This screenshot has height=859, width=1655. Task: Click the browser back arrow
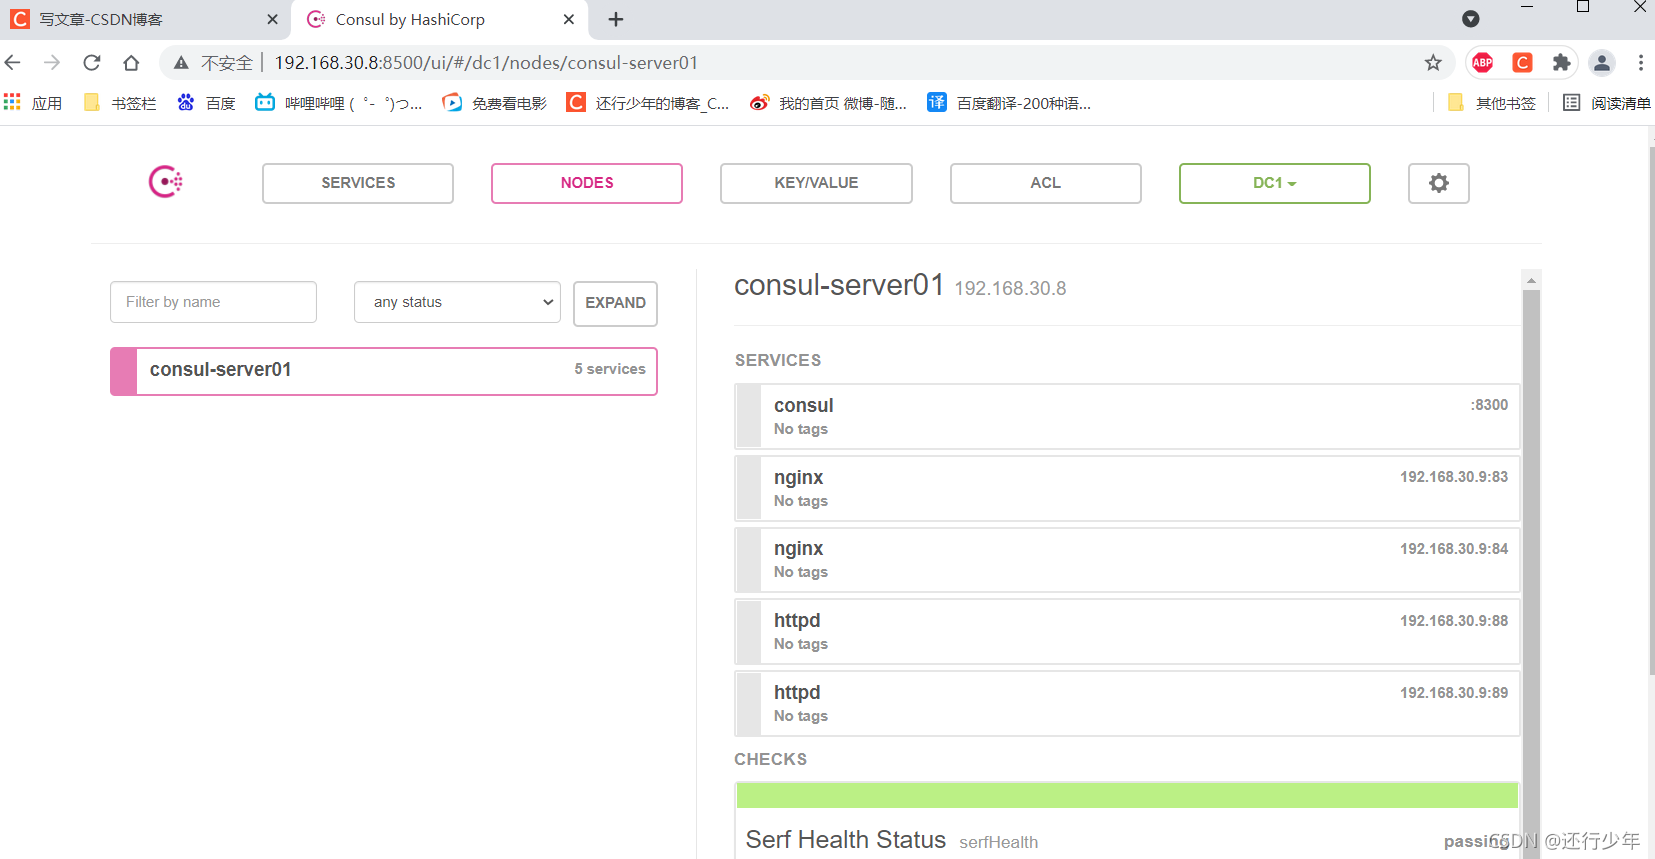click(13, 63)
